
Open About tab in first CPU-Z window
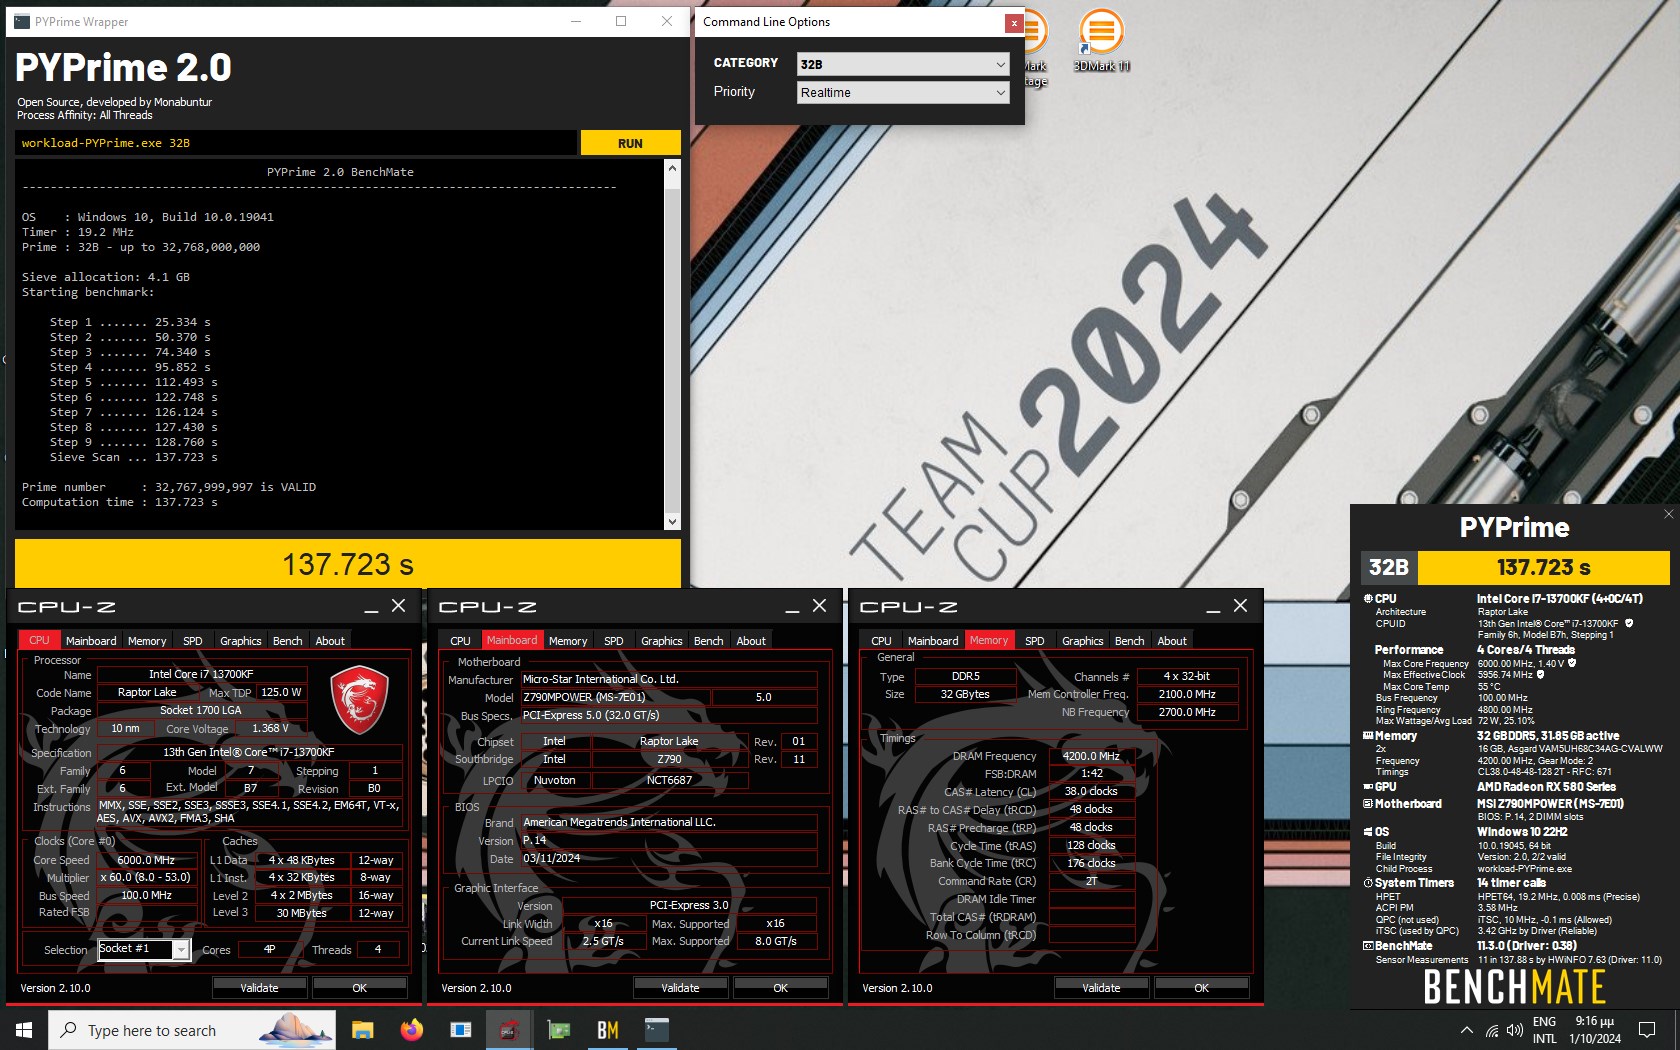point(330,641)
